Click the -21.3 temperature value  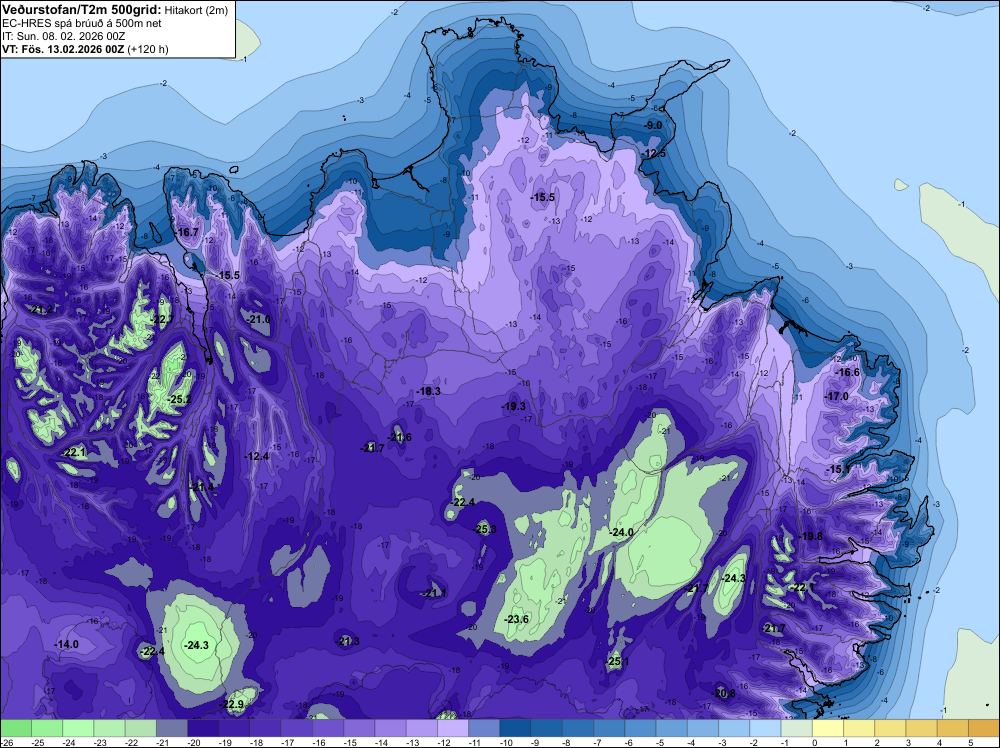tap(348, 641)
